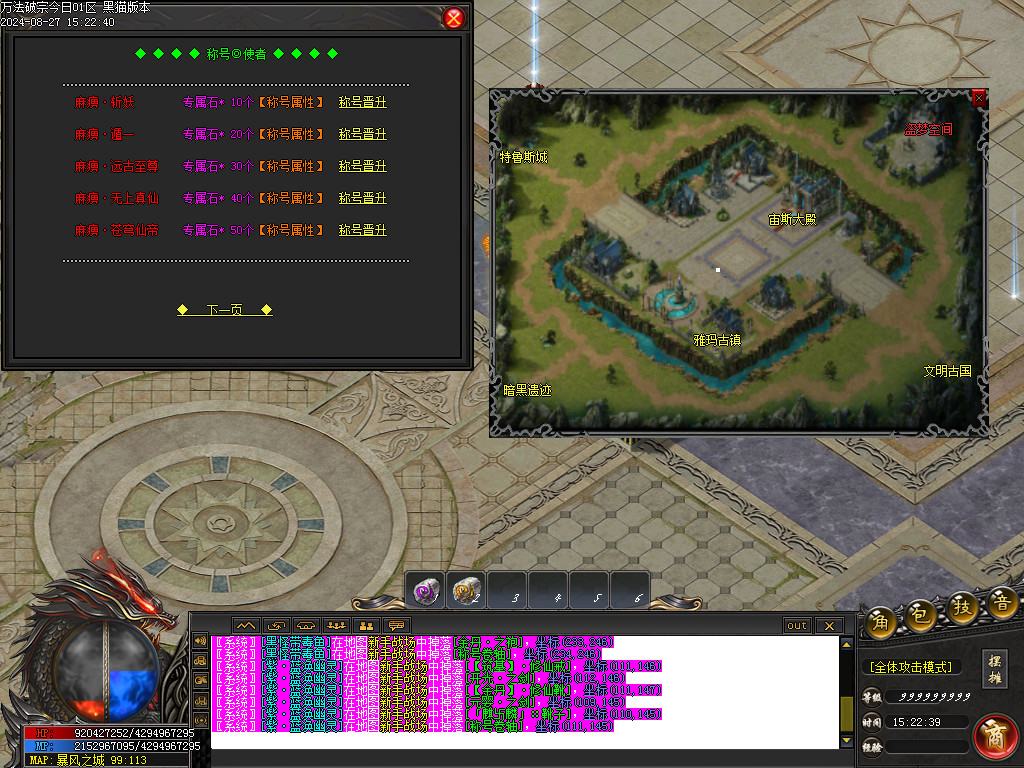Toggle the speaker chat channel icon
The width and height of the screenshot is (1024, 768).
click(200, 641)
